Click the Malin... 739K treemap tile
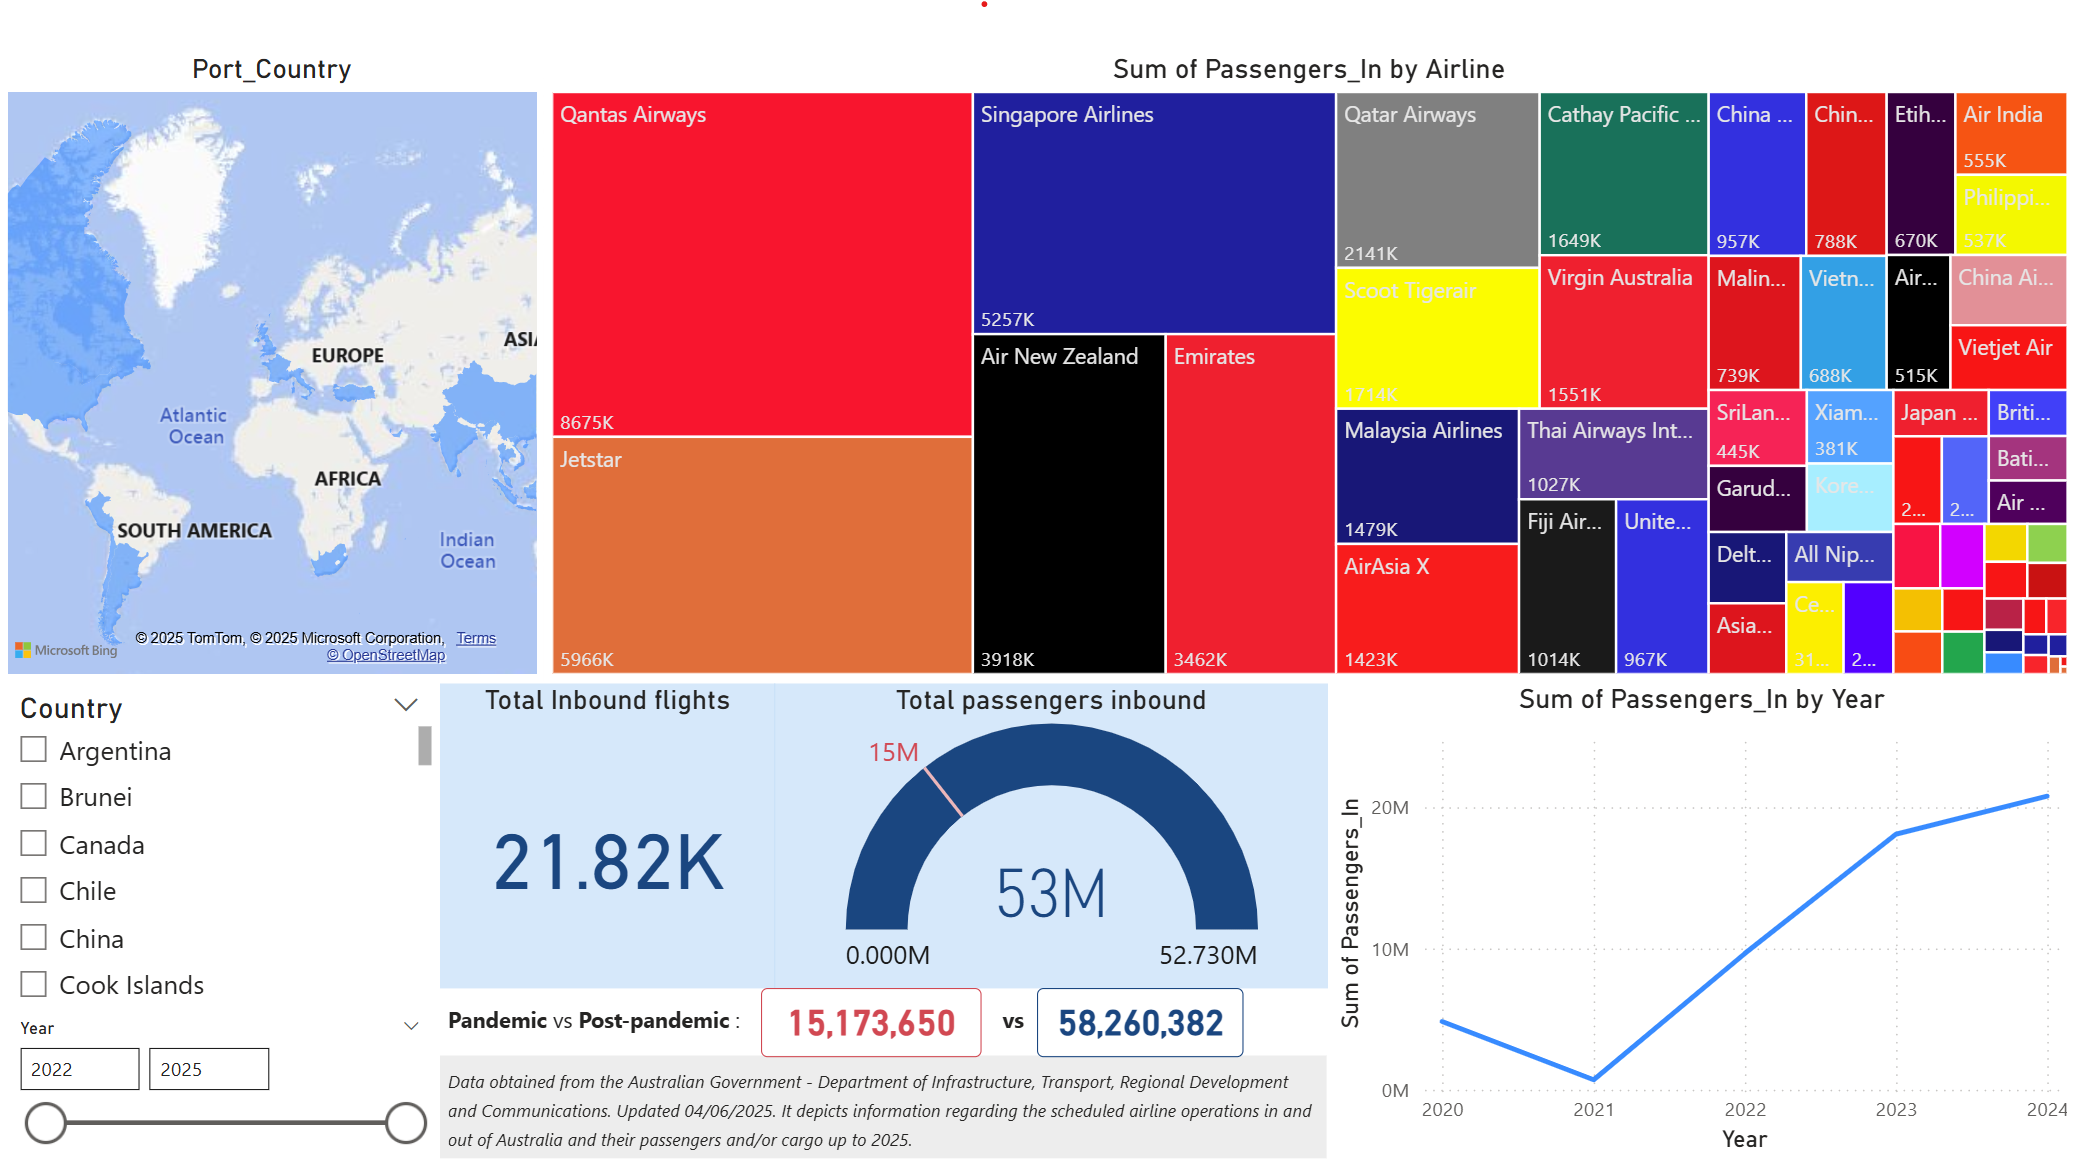Screen dimensions: 2074x1159 click(x=1754, y=323)
